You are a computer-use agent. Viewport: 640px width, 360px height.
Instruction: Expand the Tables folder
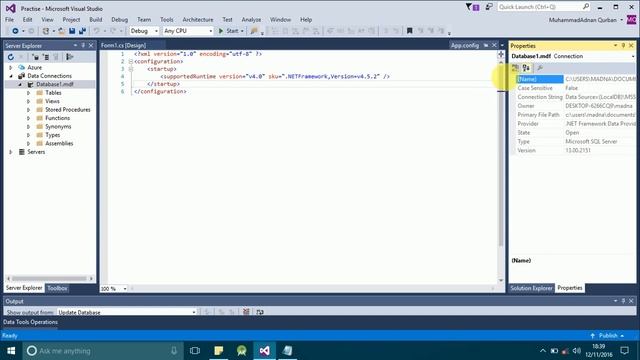(x=28, y=93)
